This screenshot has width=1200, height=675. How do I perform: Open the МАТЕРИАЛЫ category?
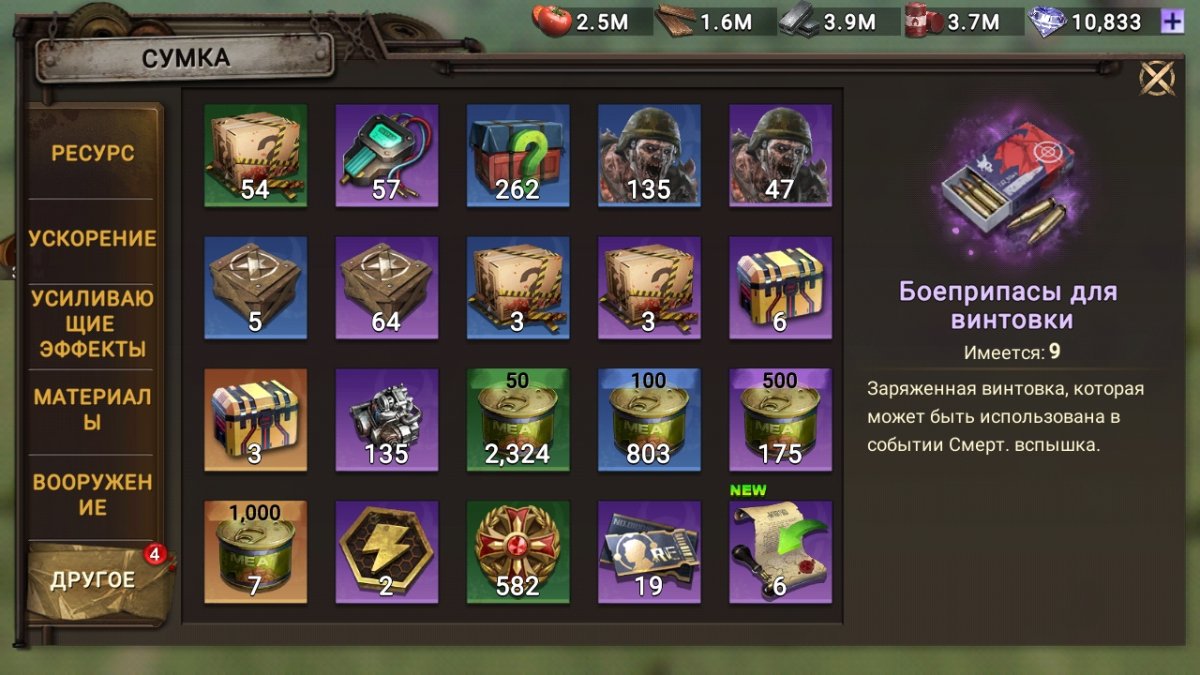[93, 409]
